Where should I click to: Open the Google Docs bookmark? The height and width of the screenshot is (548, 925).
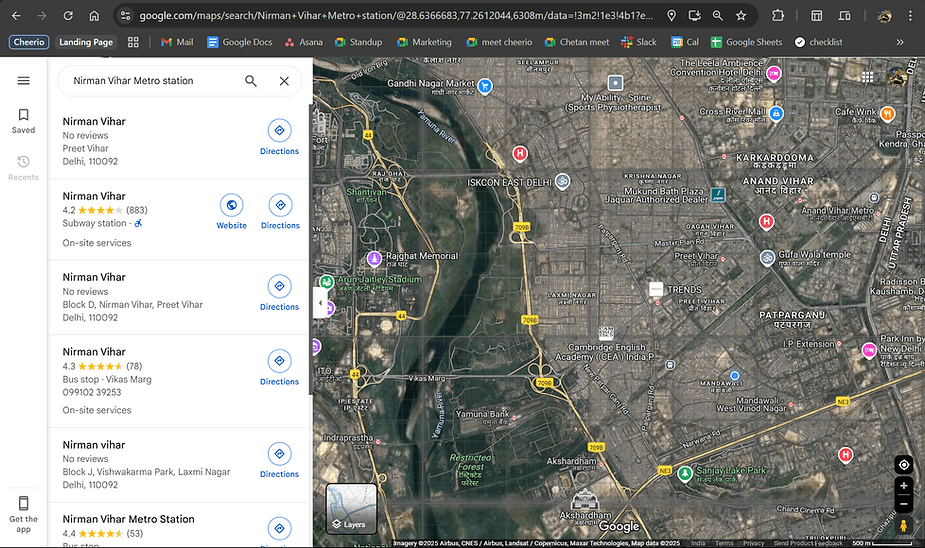240,42
